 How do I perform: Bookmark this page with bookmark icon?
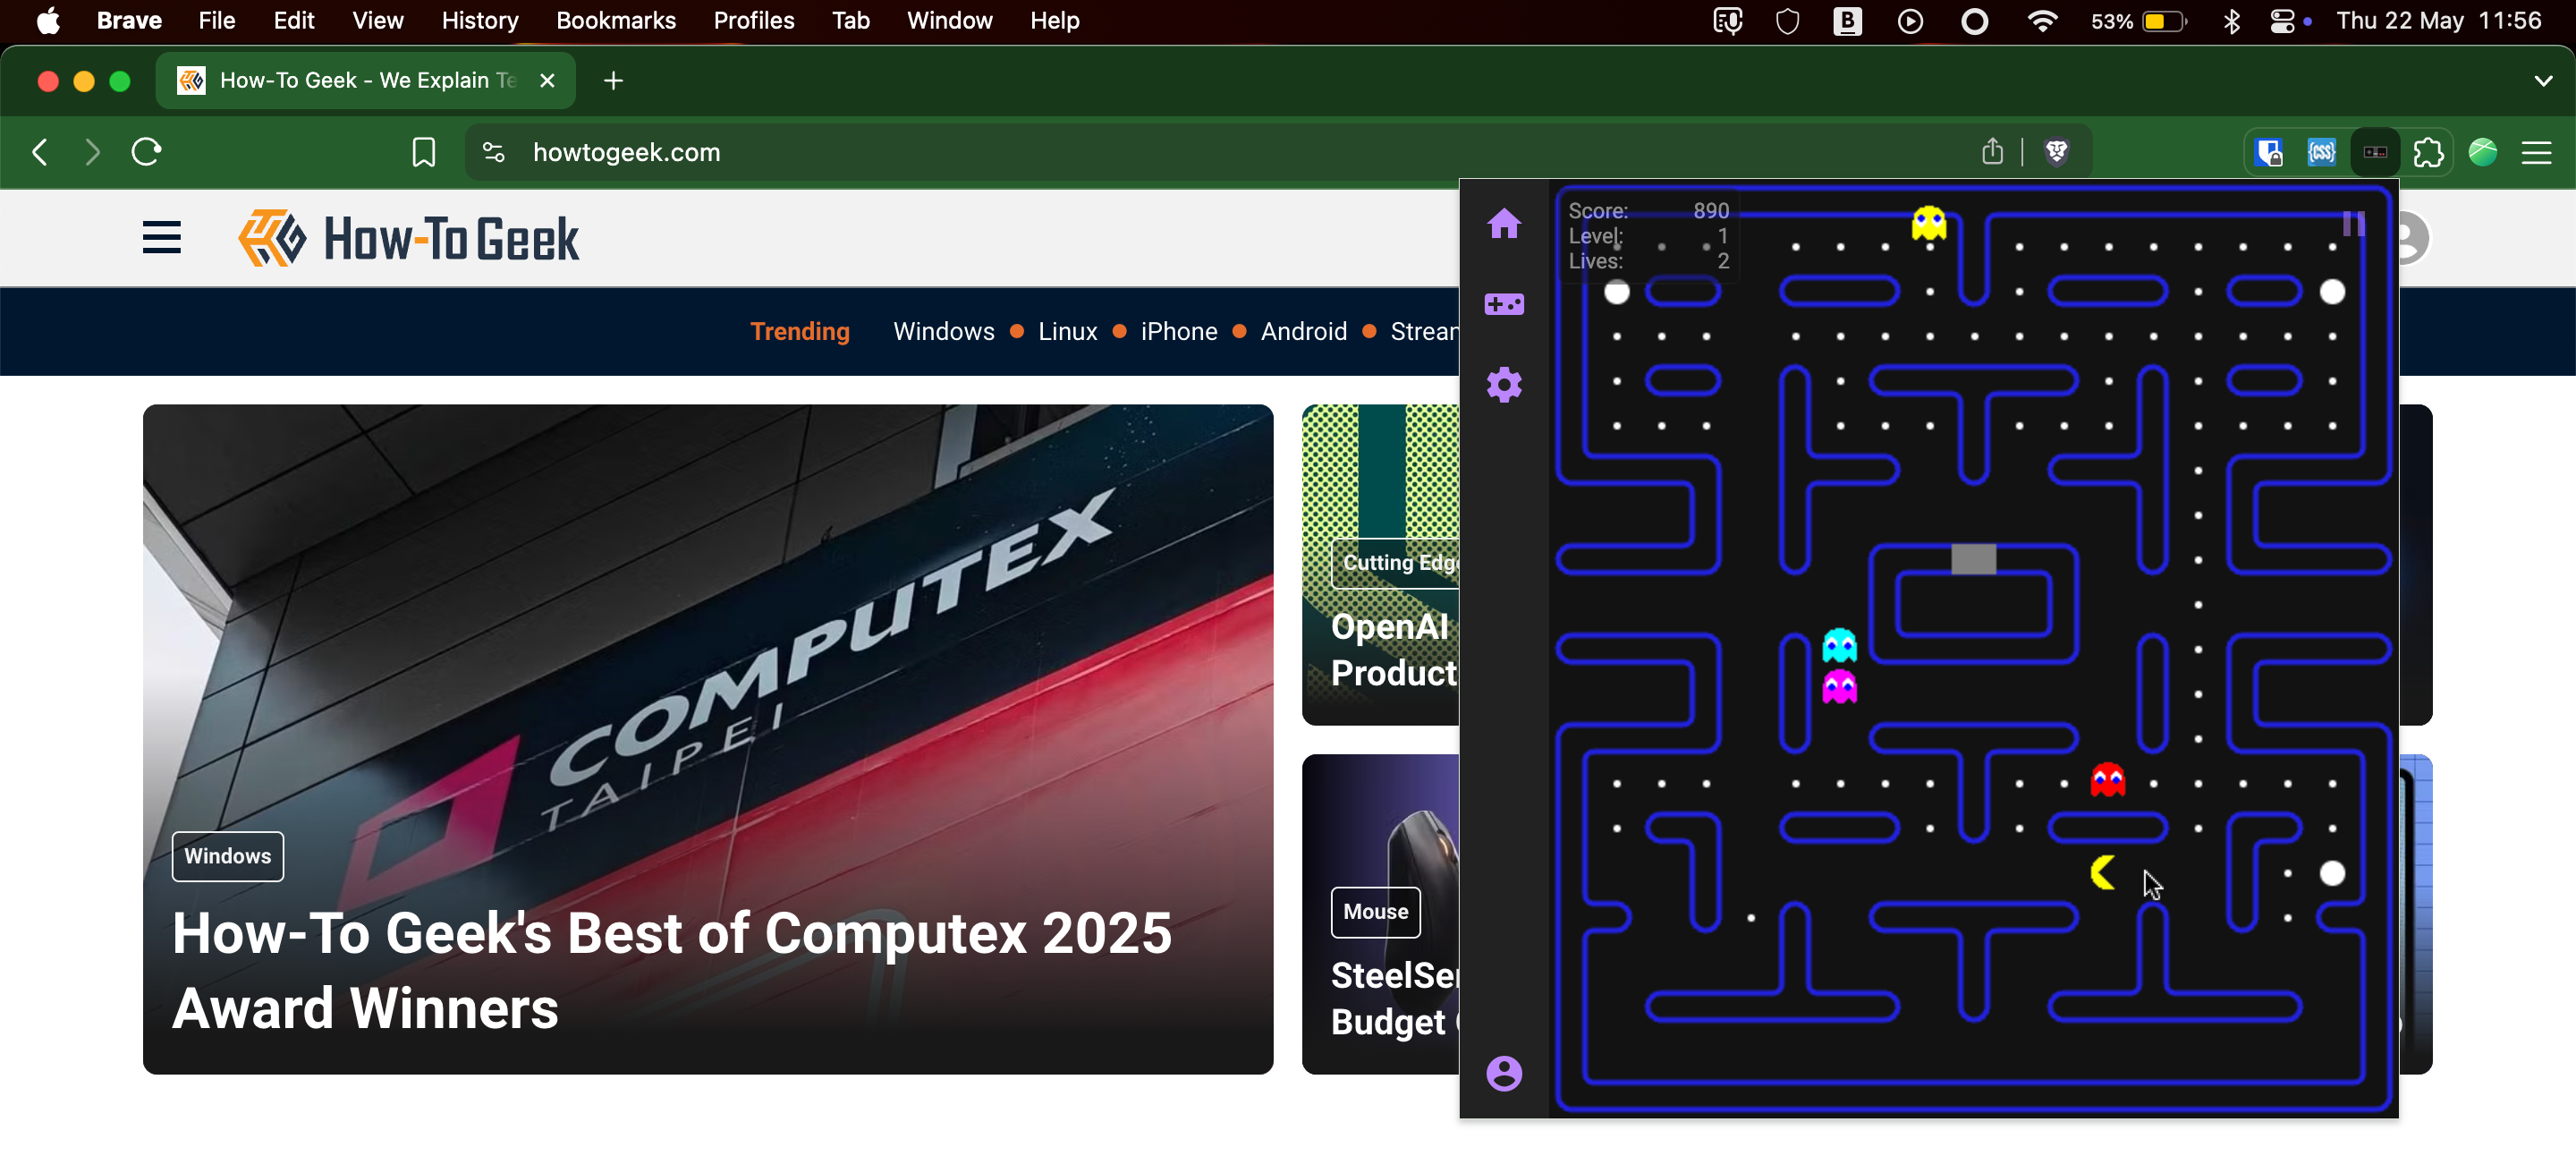point(424,152)
